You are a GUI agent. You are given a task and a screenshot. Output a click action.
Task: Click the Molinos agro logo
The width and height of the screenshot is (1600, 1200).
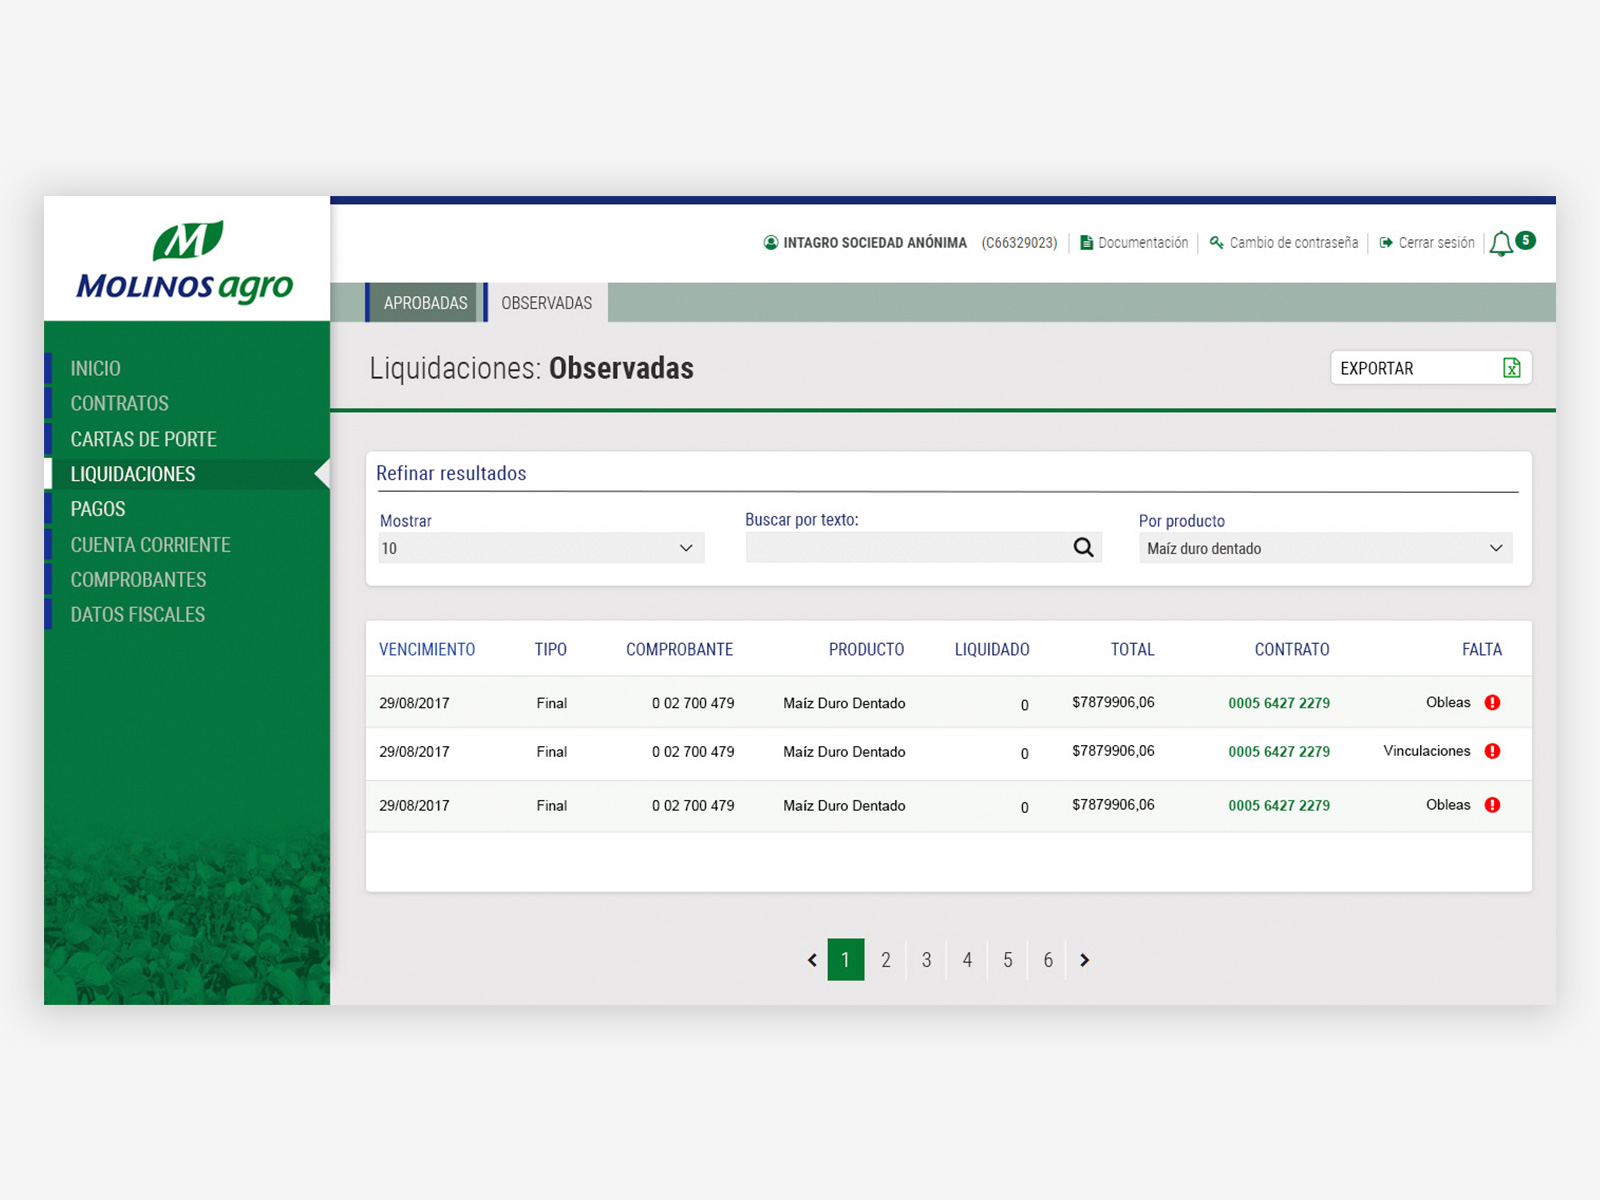point(185,260)
